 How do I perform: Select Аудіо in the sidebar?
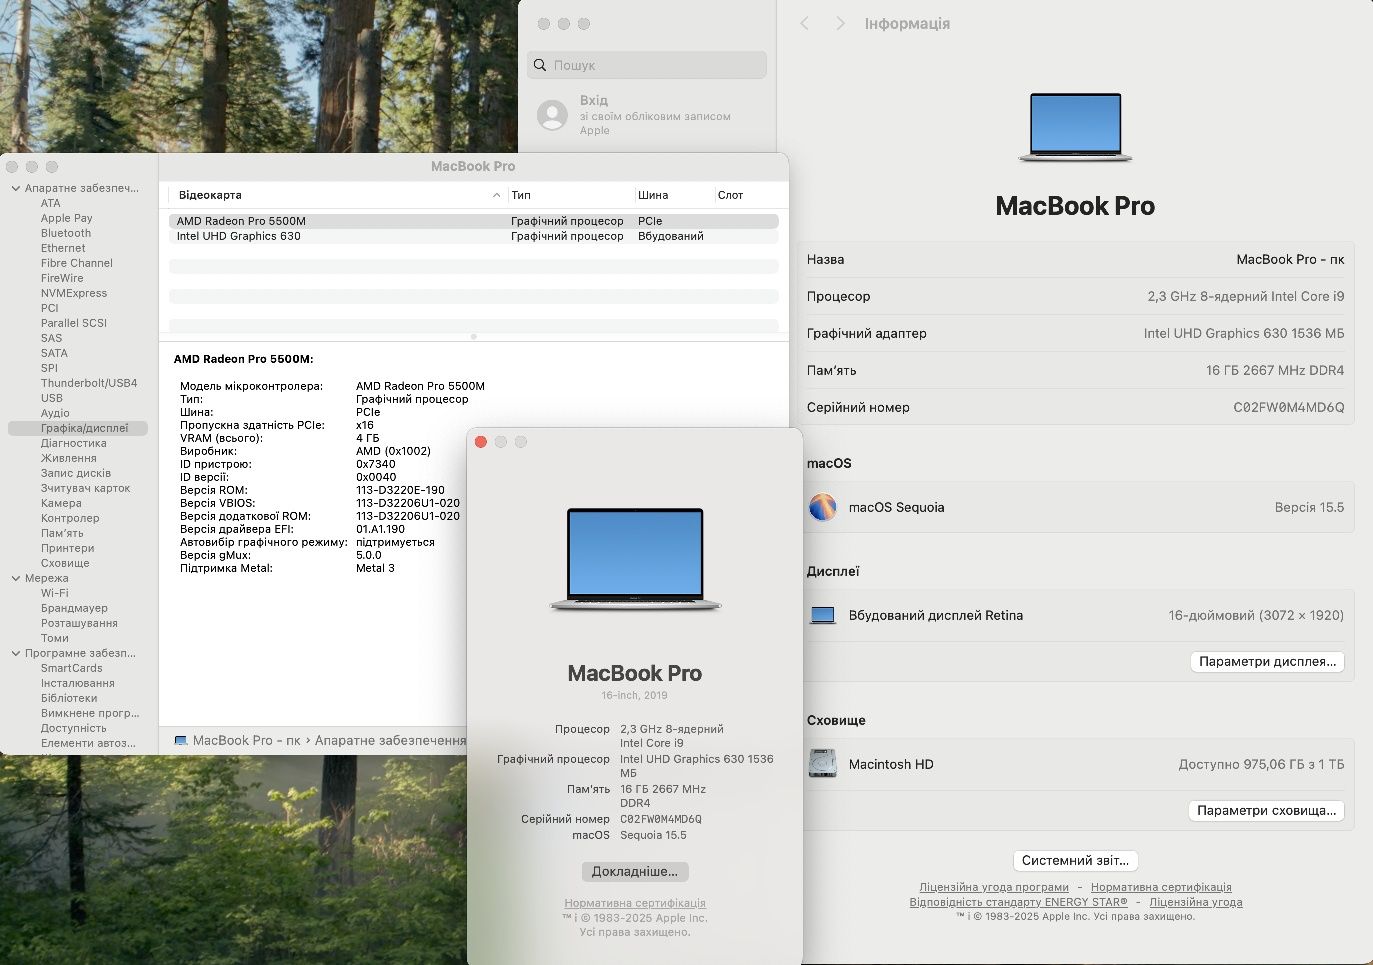coord(55,413)
